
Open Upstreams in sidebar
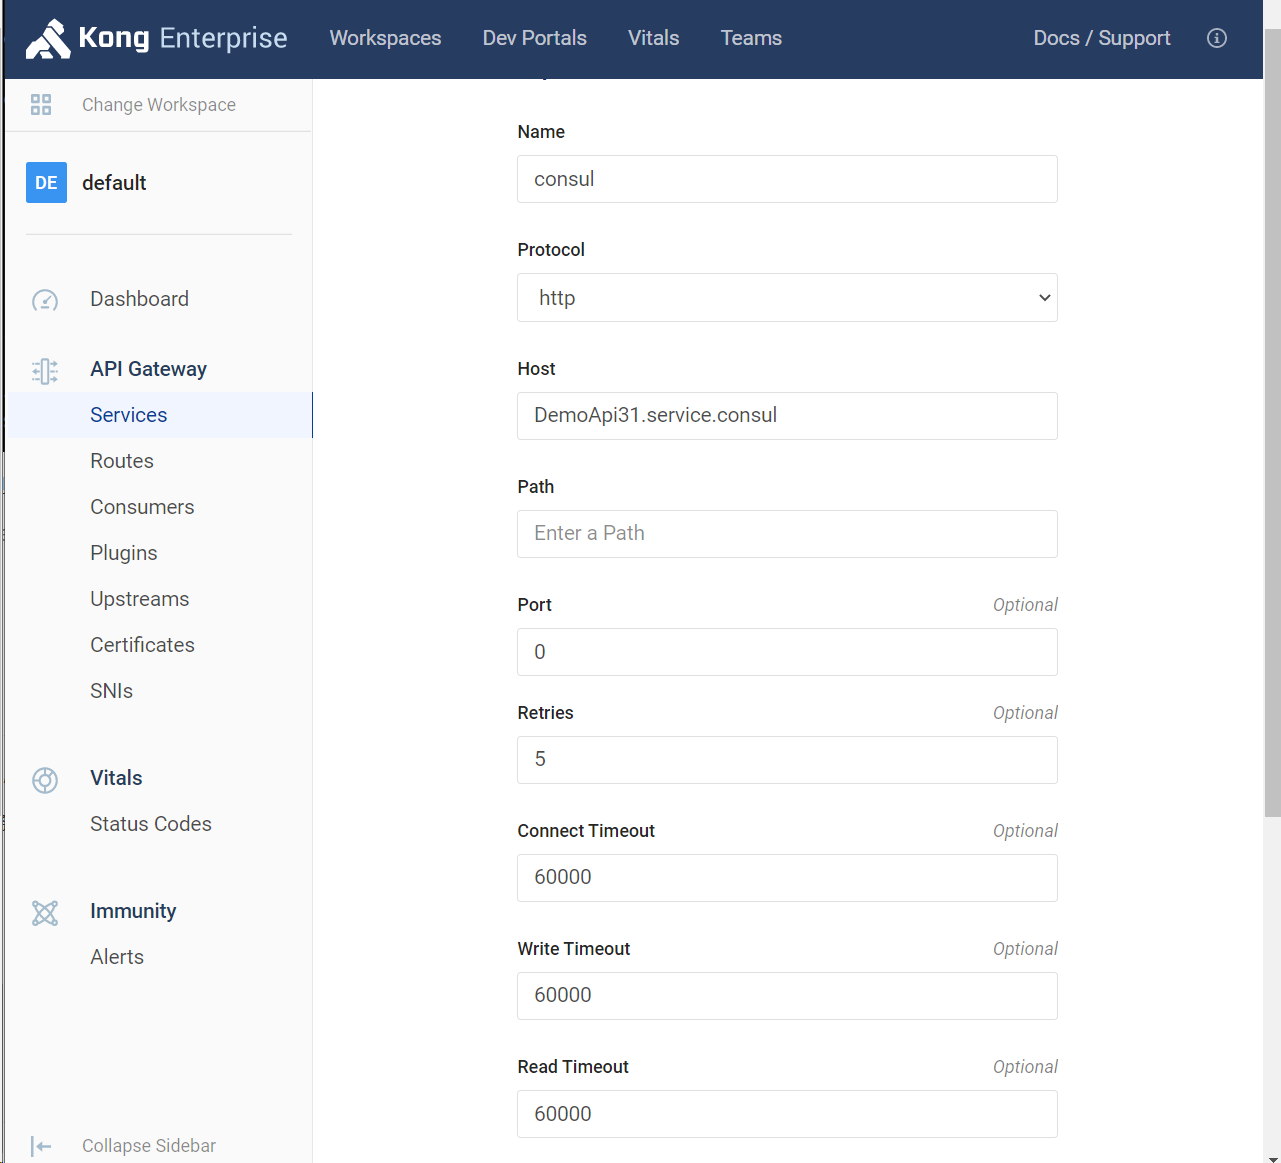(x=140, y=599)
